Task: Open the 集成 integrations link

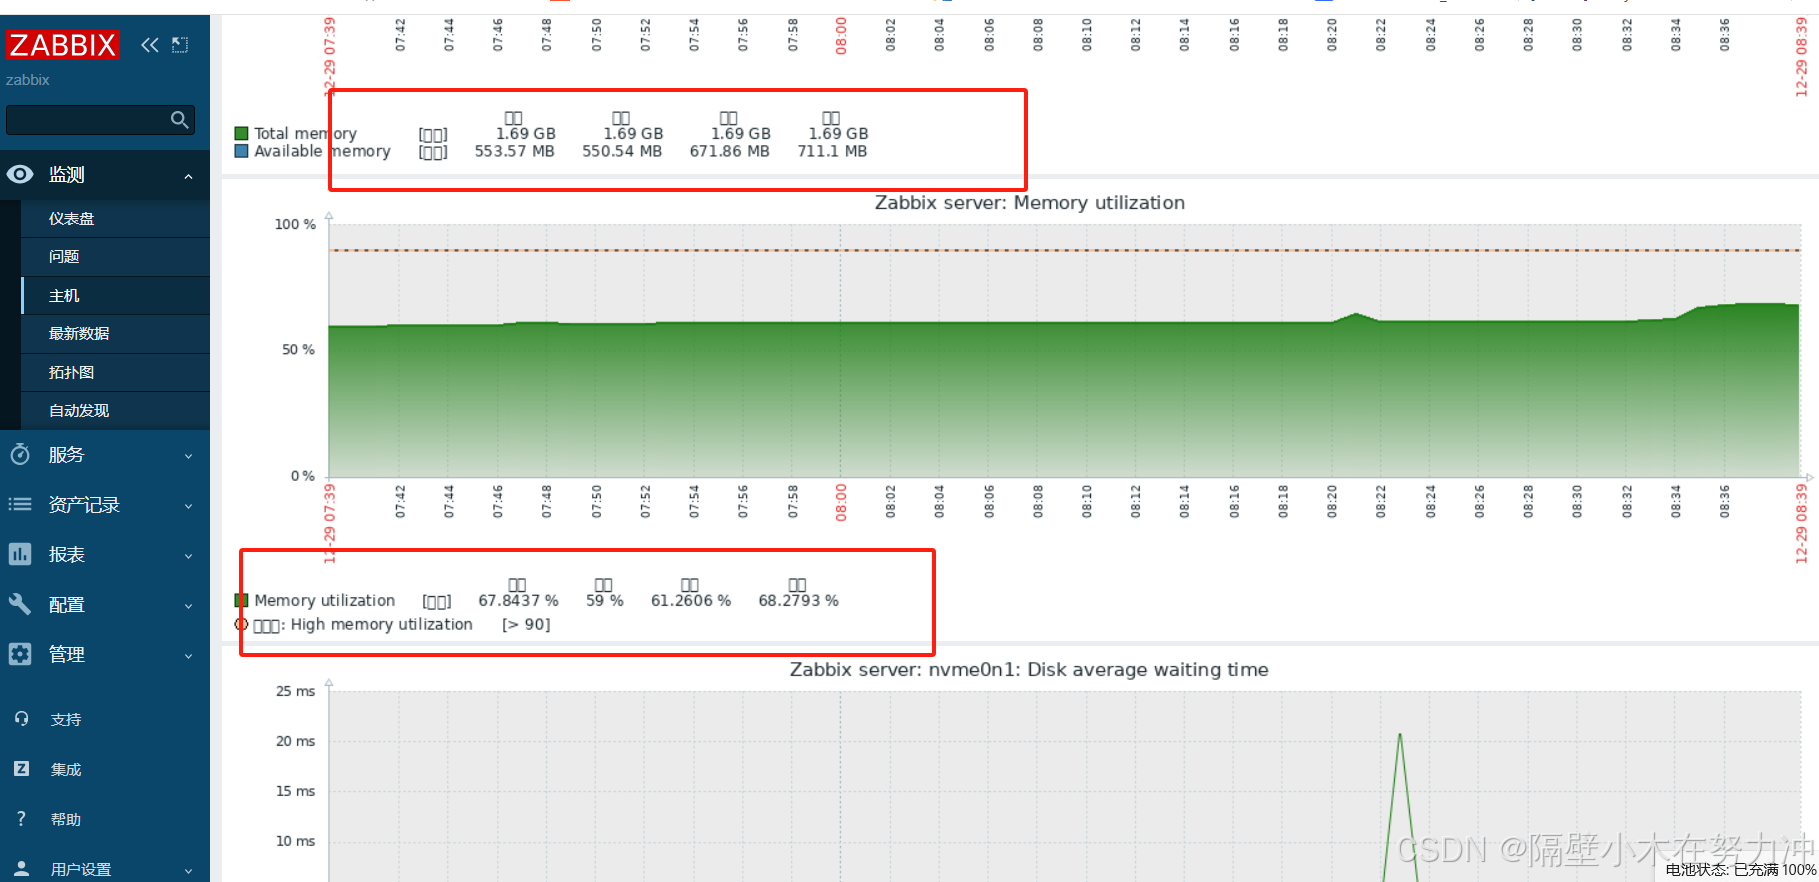Action: pos(66,770)
